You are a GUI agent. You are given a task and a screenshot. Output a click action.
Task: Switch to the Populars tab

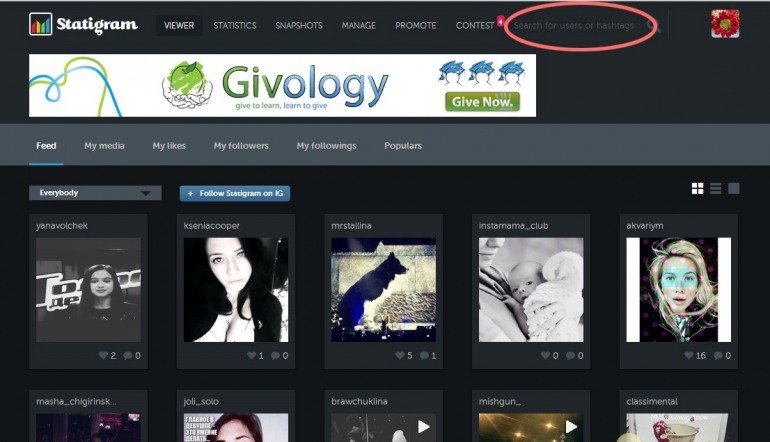pyautogui.click(x=403, y=146)
